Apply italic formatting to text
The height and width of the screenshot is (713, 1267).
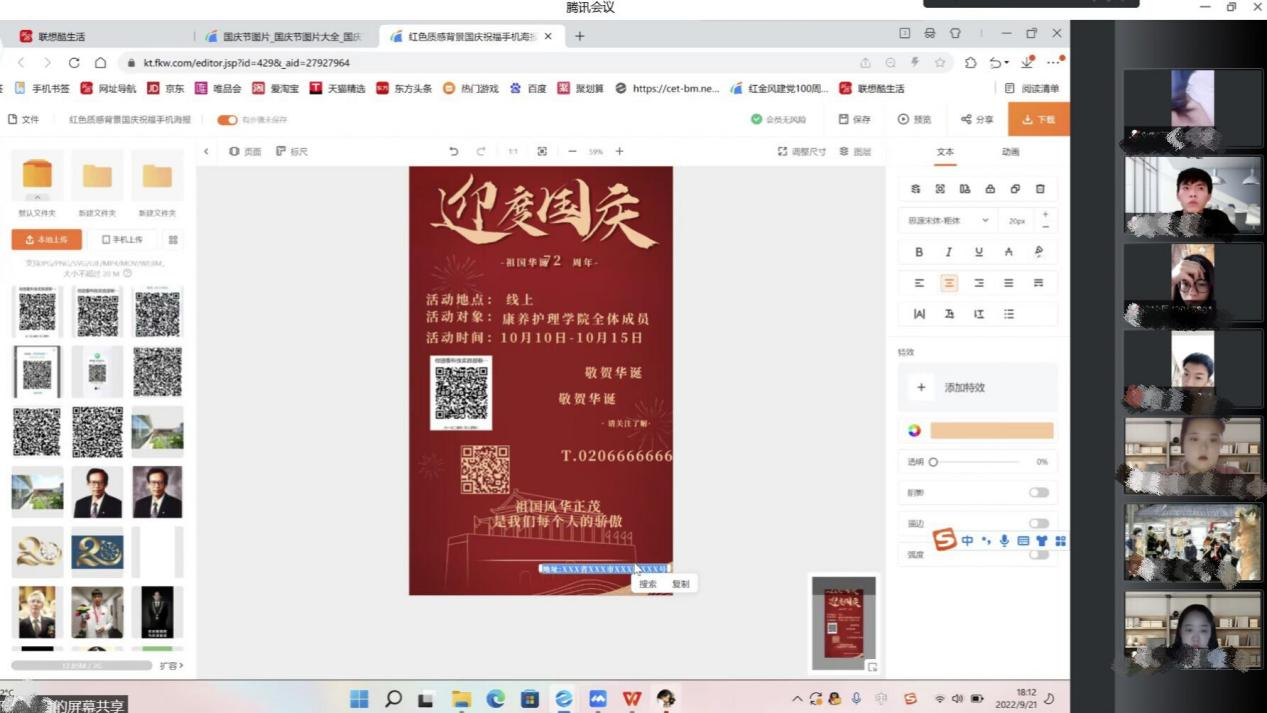(x=949, y=252)
